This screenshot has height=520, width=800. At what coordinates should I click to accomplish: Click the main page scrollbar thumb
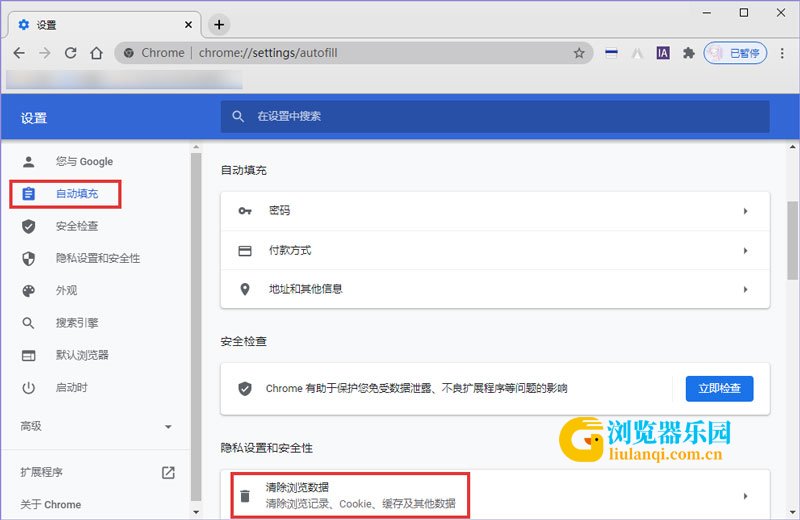[x=792, y=240]
